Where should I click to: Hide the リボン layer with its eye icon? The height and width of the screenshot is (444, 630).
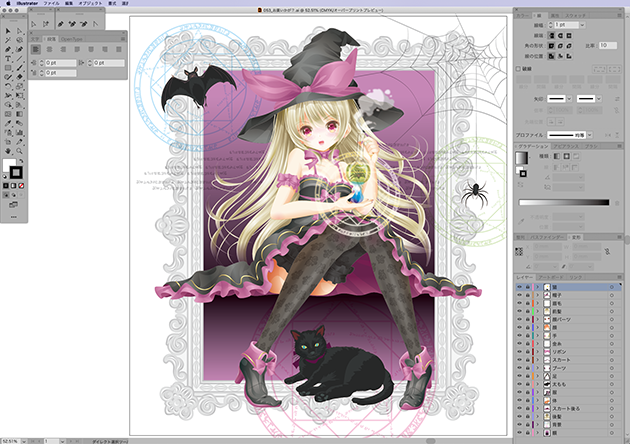(519, 352)
